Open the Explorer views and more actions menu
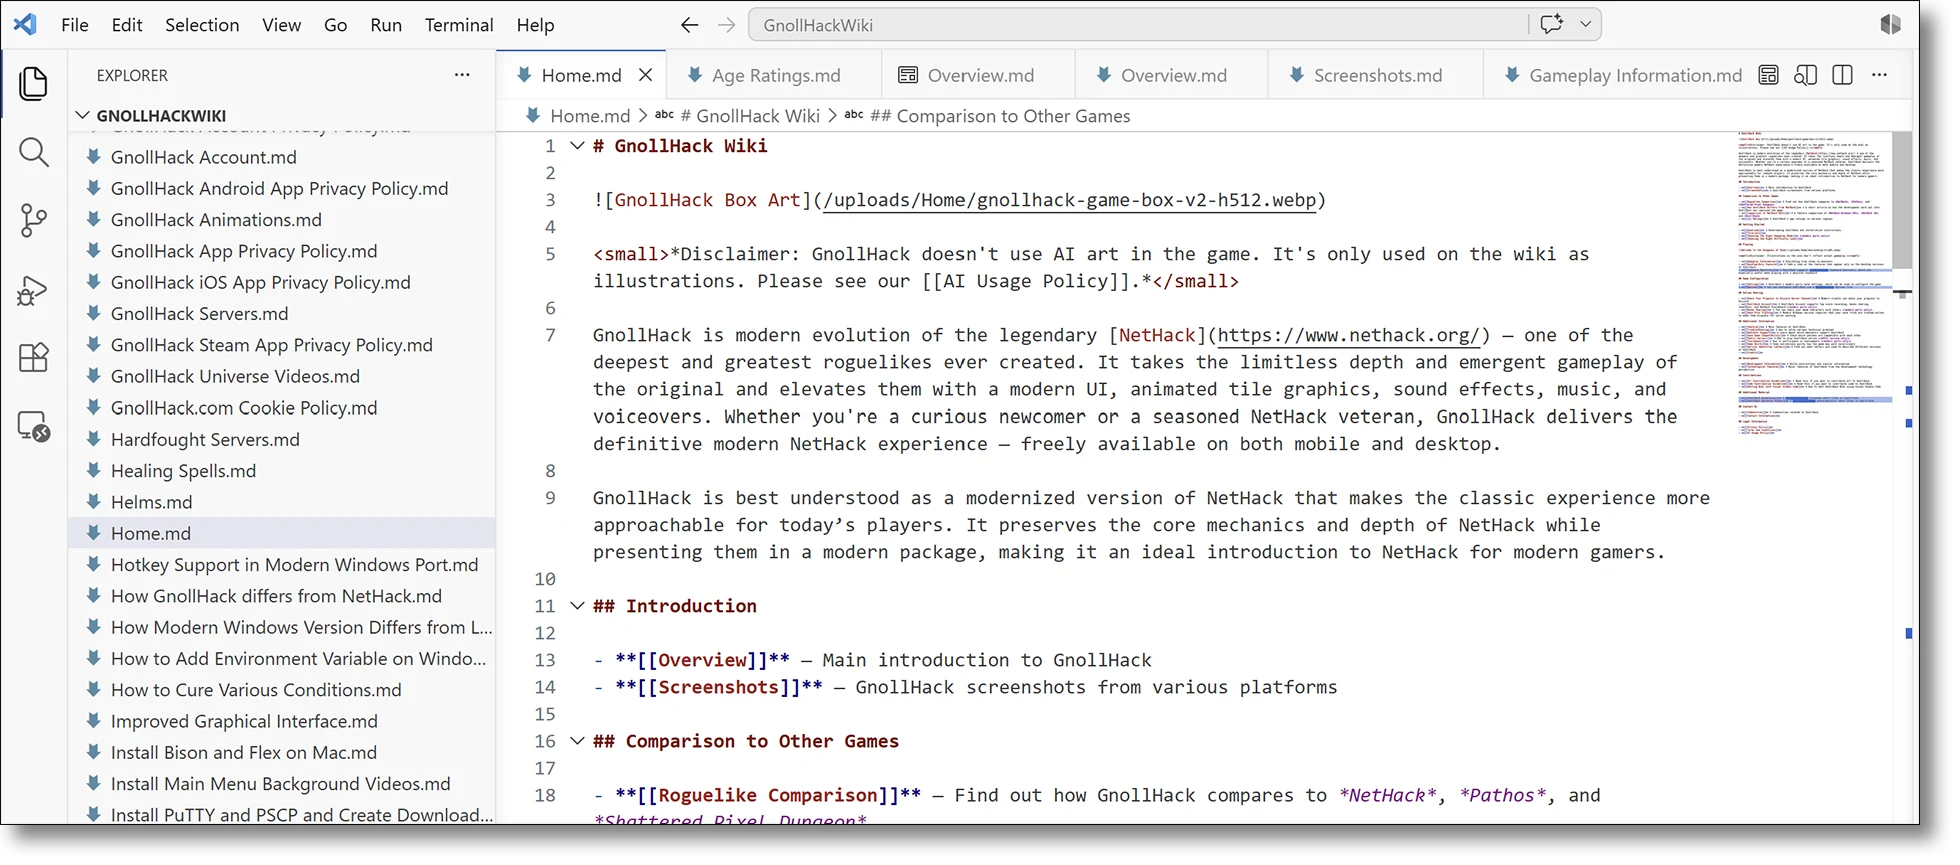Screen dimensions: 1960x865 click(x=462, y=75)
